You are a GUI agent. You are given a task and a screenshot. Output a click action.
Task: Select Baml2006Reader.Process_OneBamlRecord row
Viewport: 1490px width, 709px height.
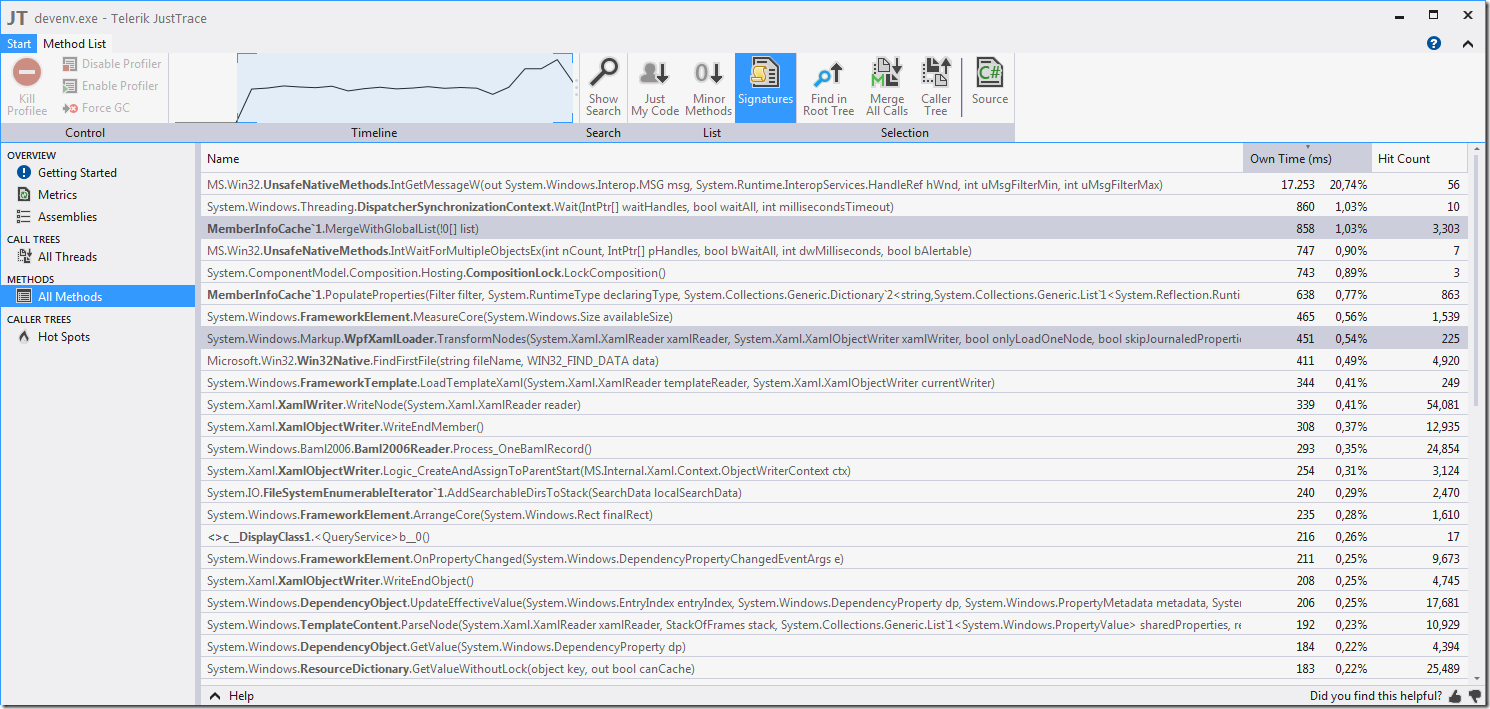pos(835,449)
